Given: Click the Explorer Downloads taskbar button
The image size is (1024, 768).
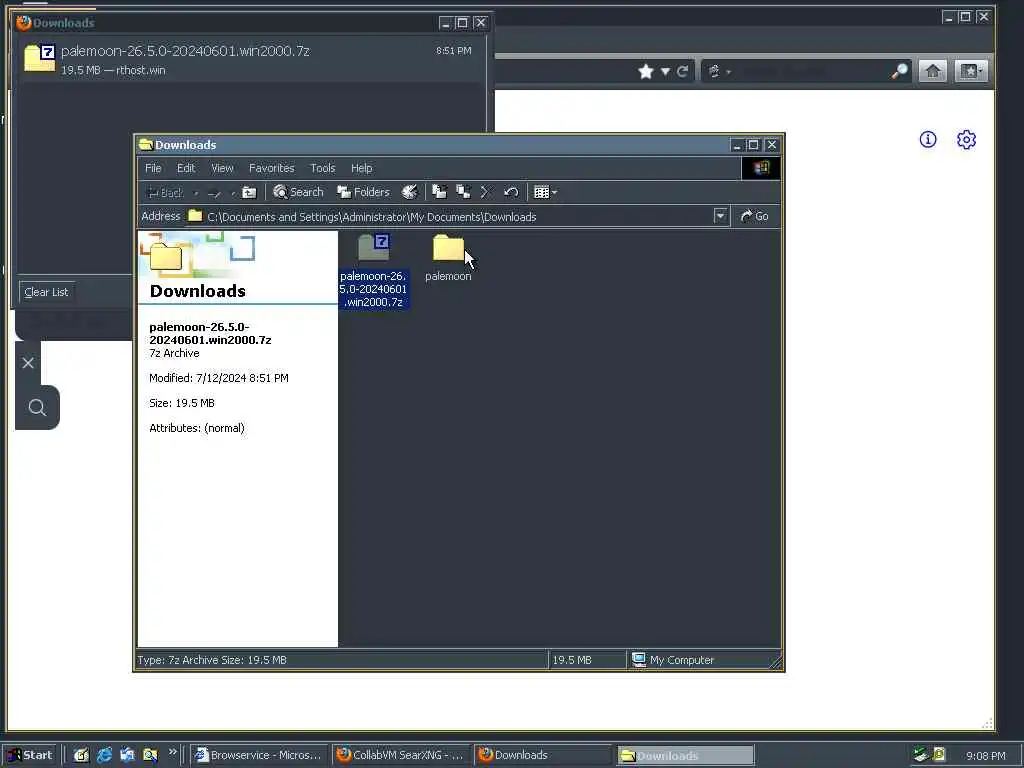Looking at the screenshot, I should (685, 756).
